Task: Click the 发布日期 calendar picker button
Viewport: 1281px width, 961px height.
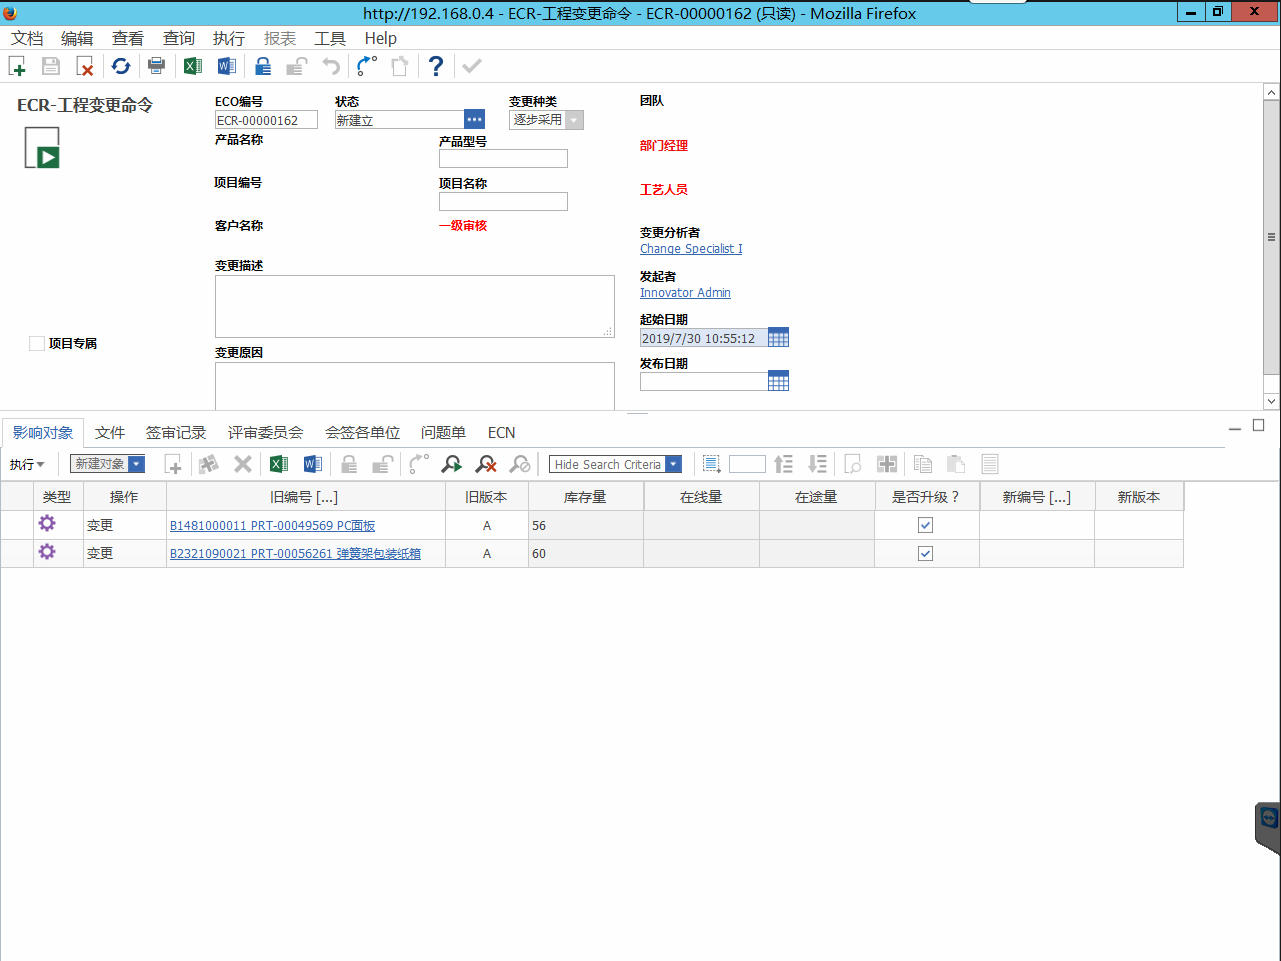Action: pyautogui.click(x=778, y=381)
